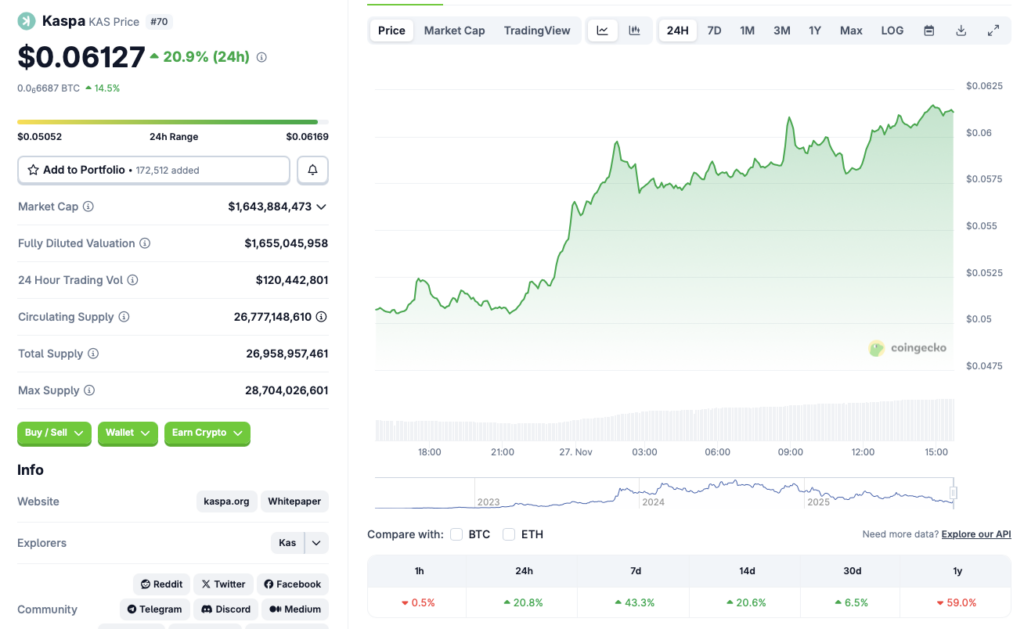Open the Kaspa Whitepaper link

pos(294,501)
